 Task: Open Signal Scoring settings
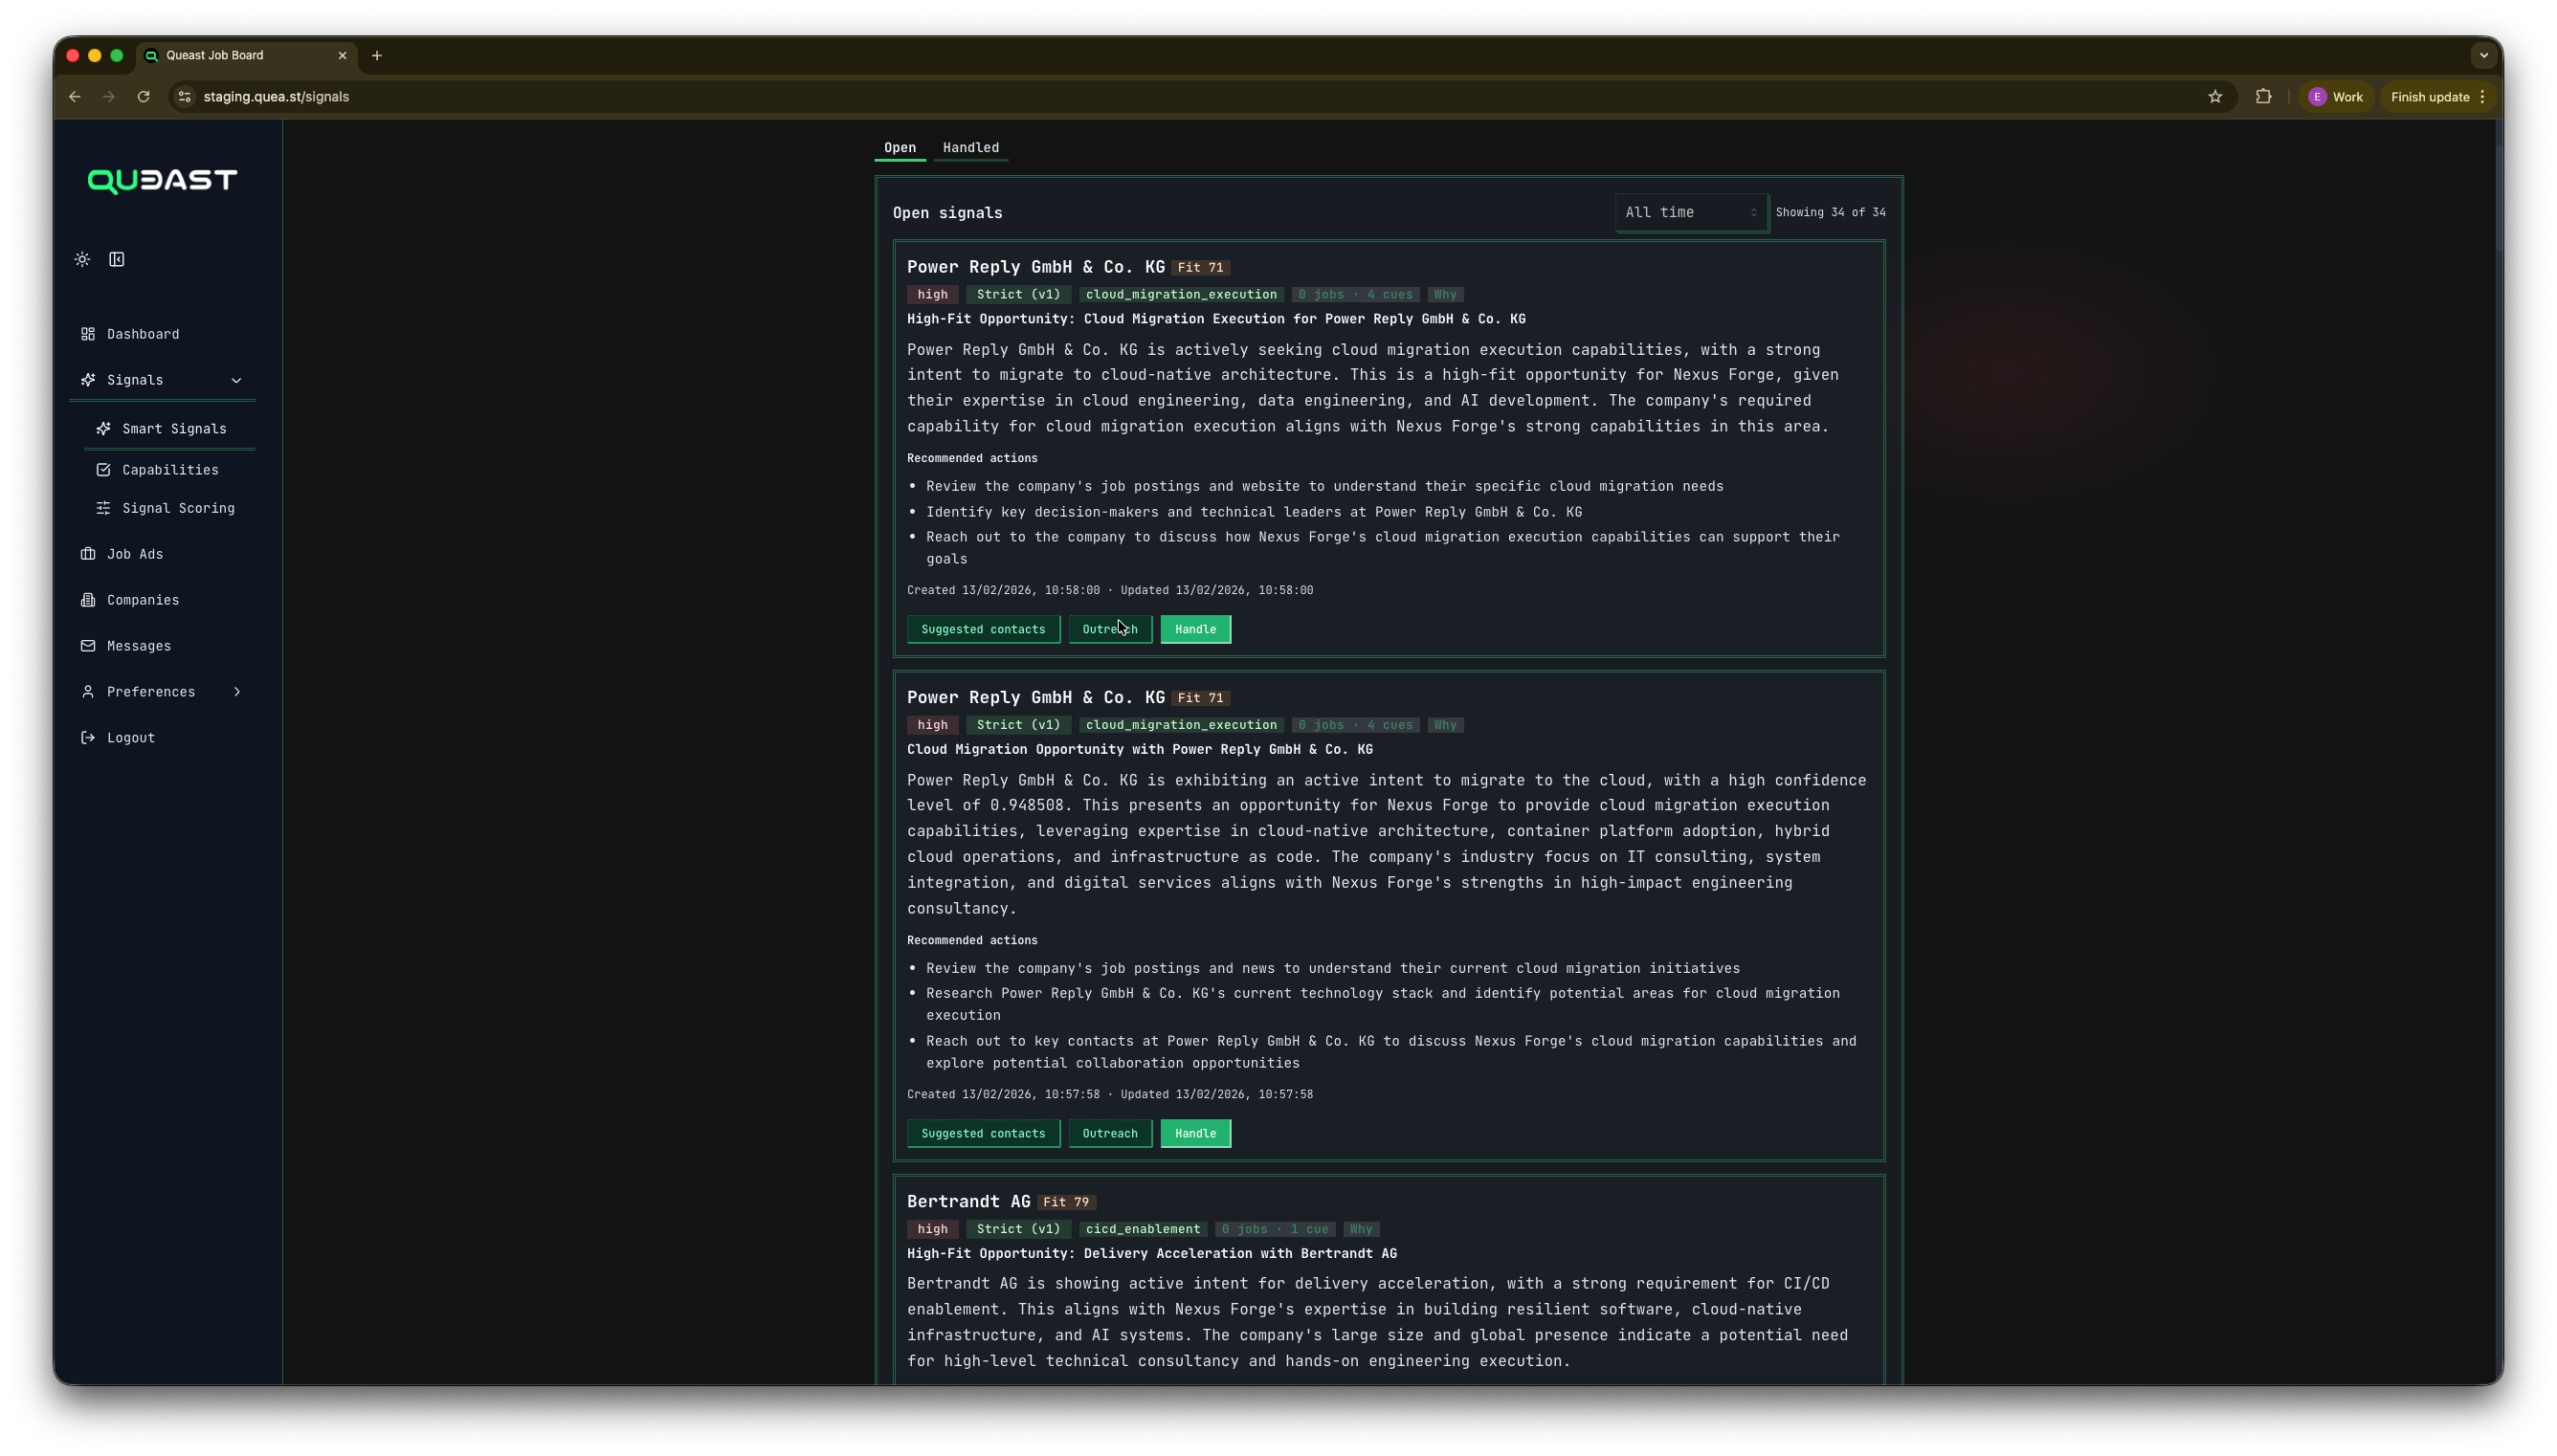(x=177, y=508)
